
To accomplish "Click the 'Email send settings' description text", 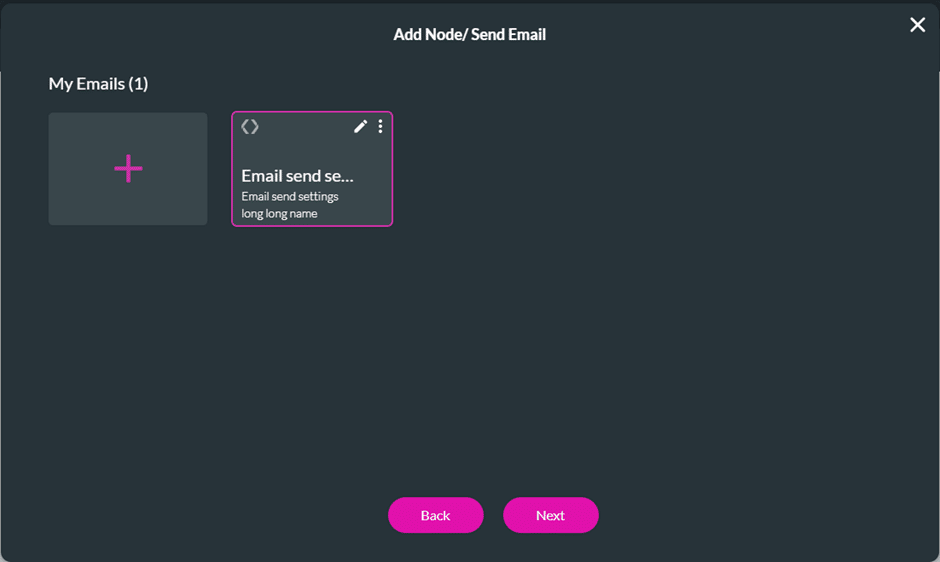I will 290,196.
